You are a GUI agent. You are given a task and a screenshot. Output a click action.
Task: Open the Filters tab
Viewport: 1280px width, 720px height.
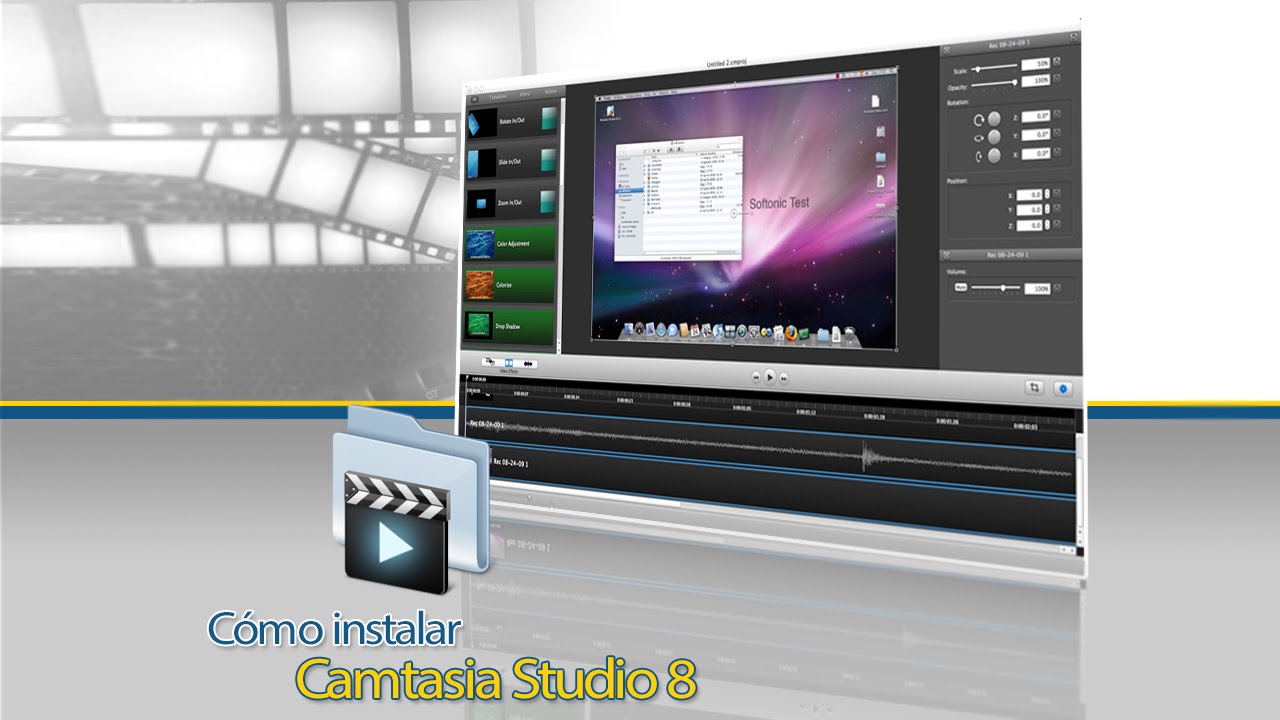(524, 95)
